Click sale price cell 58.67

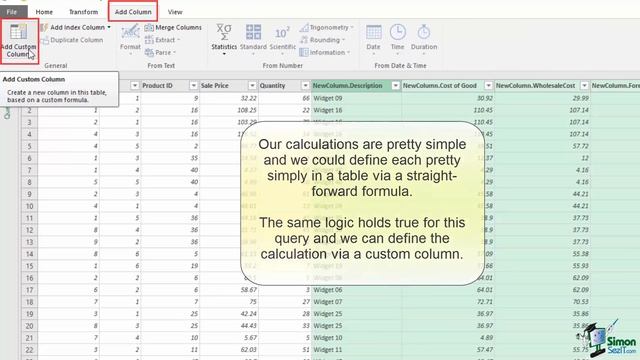(229, 290)
